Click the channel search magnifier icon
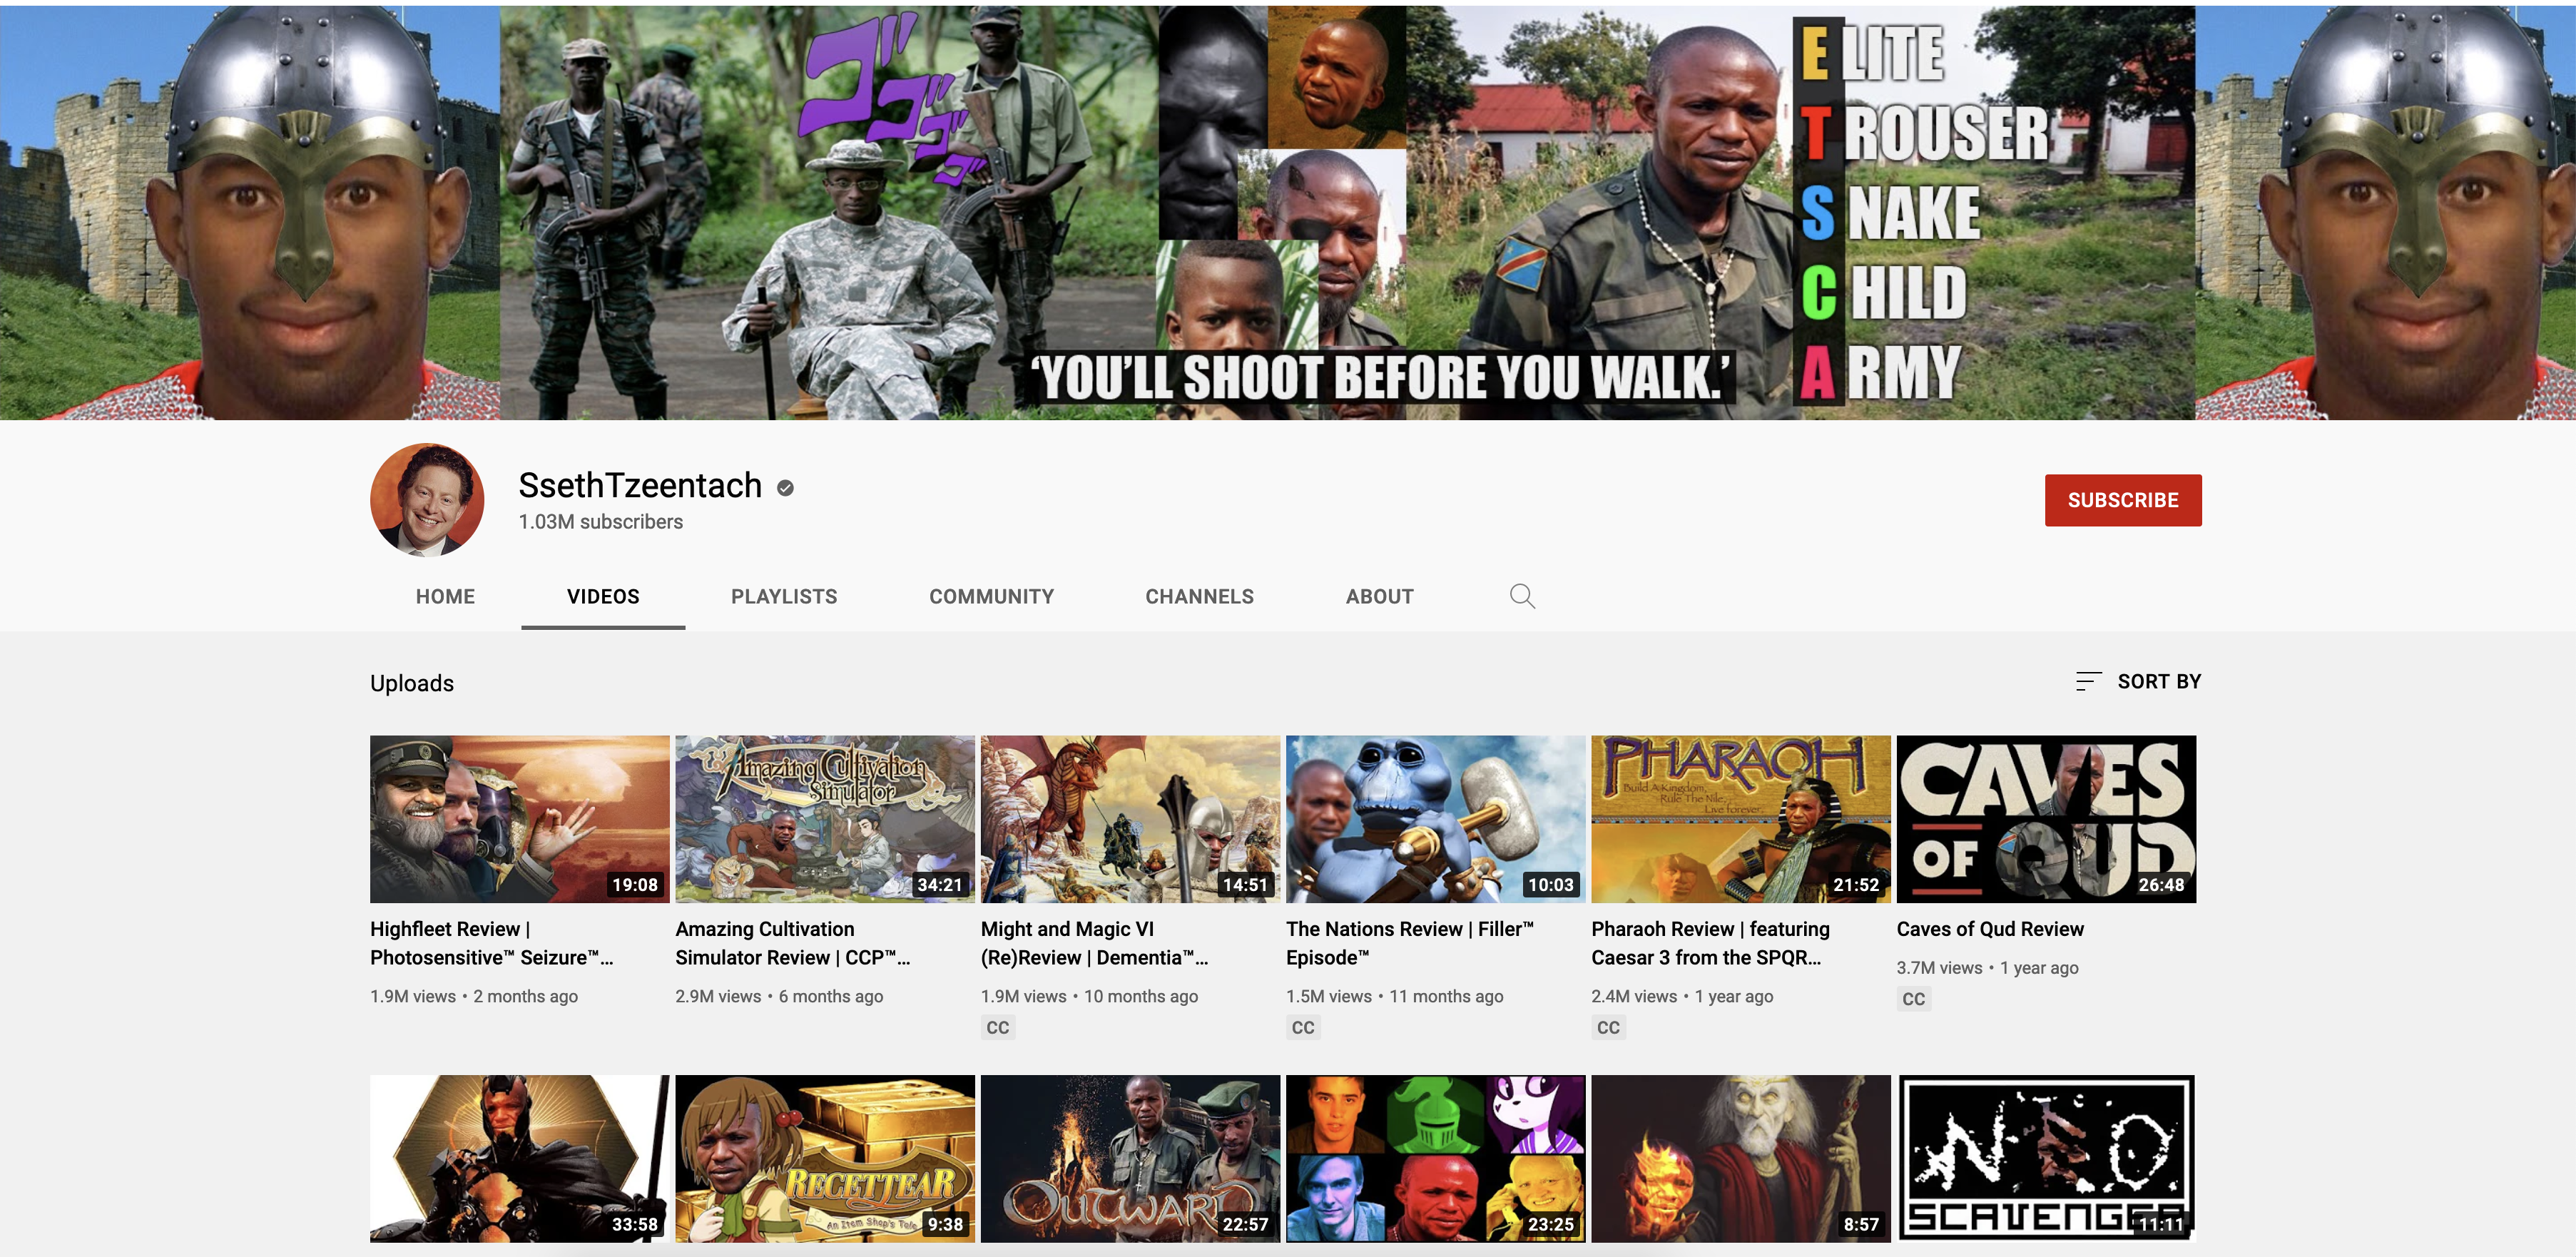 coord(1522,596)
